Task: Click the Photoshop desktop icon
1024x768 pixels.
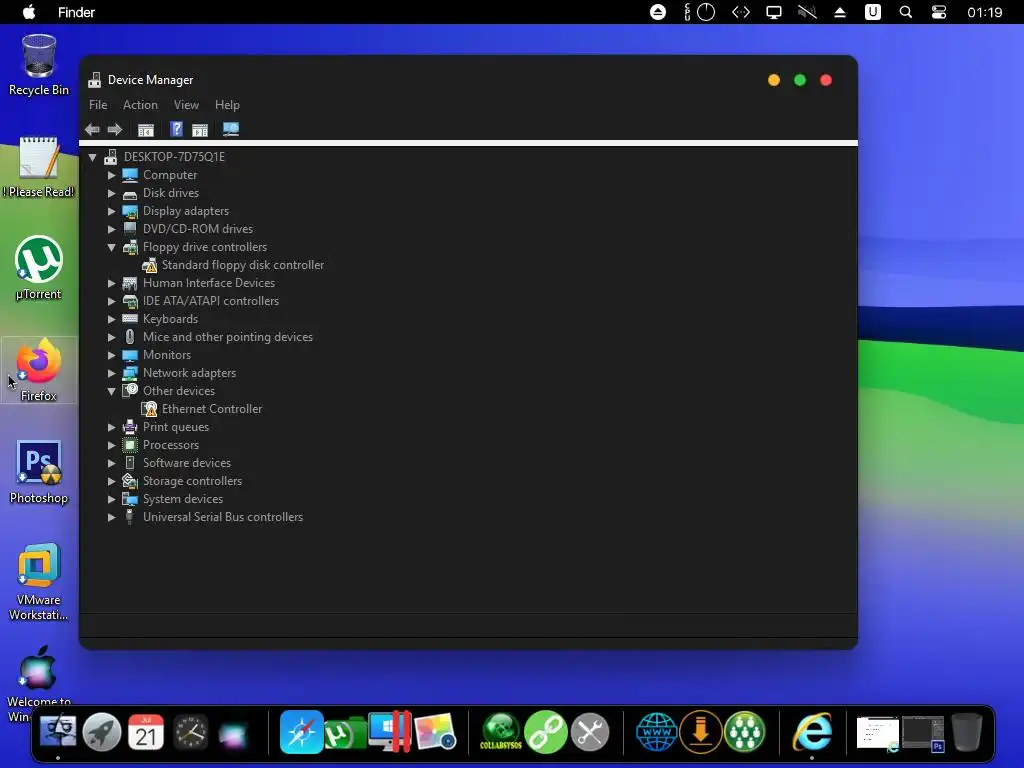Action: (x=39, y=472)
